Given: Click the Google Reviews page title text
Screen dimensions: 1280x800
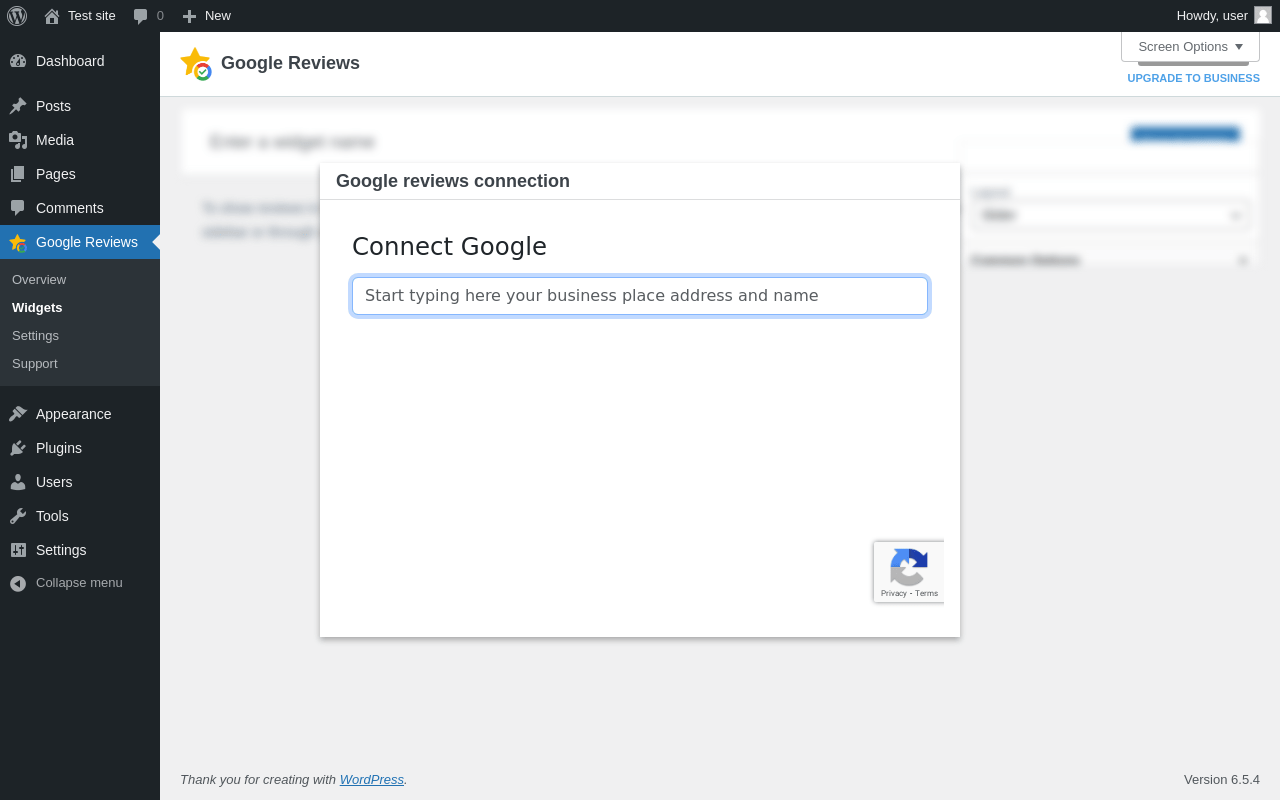Looking at the screenshot, I should click(290, 63).
